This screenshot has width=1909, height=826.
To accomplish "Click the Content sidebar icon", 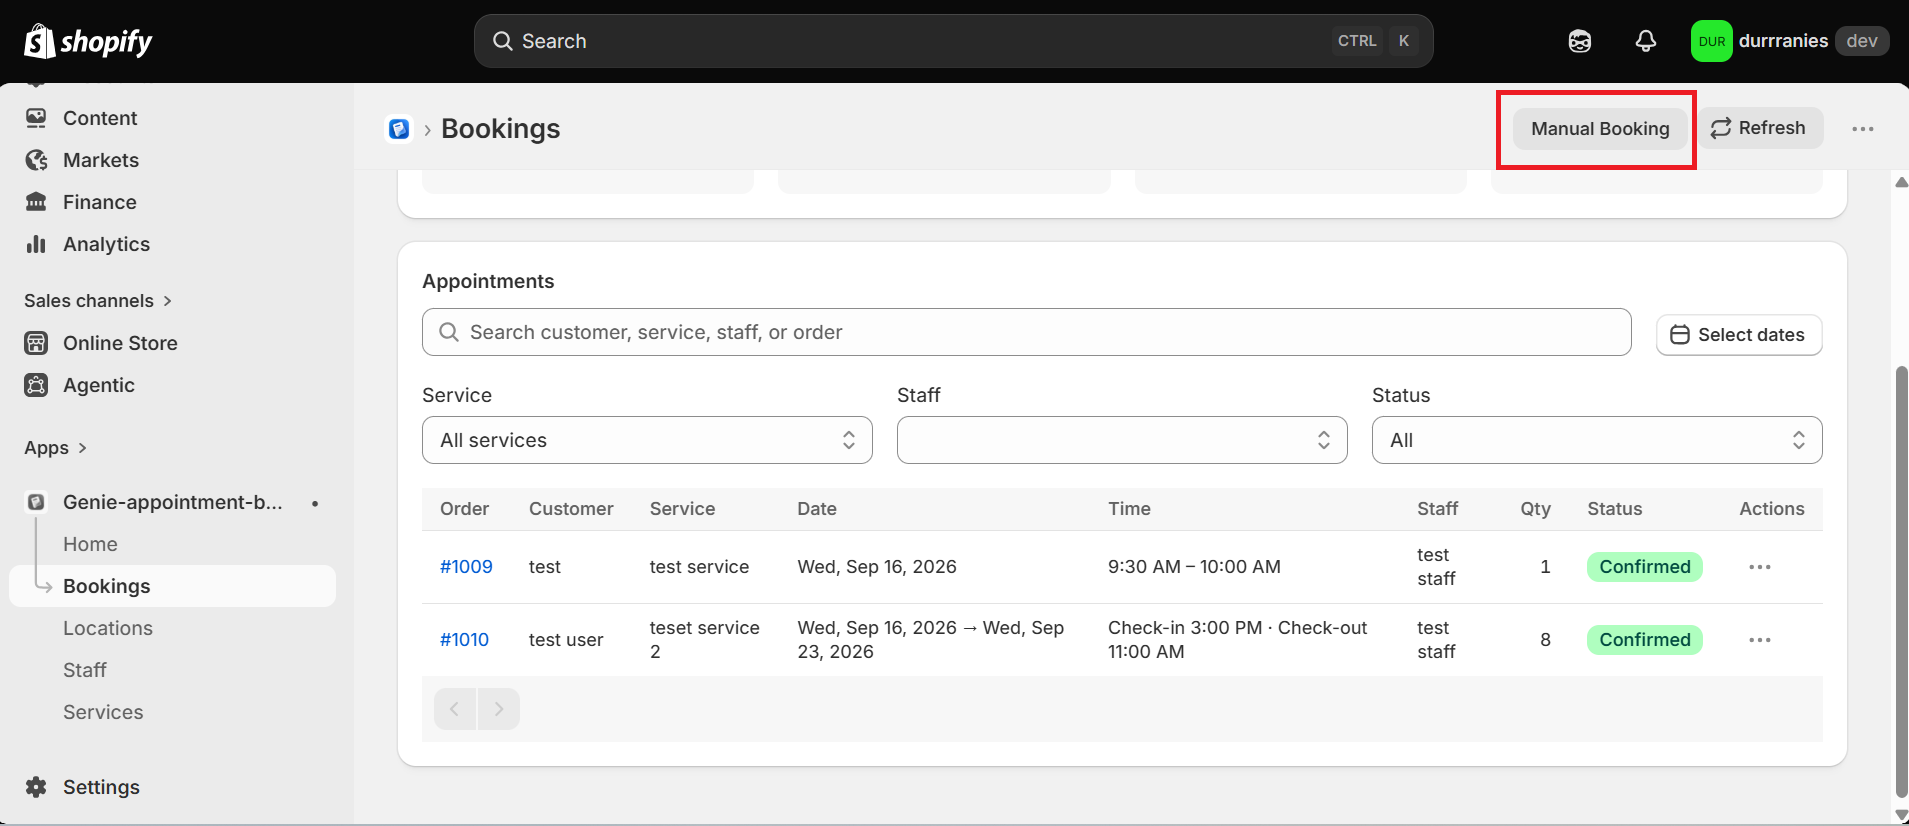I will pyautogui.click(x=36, y=118).
